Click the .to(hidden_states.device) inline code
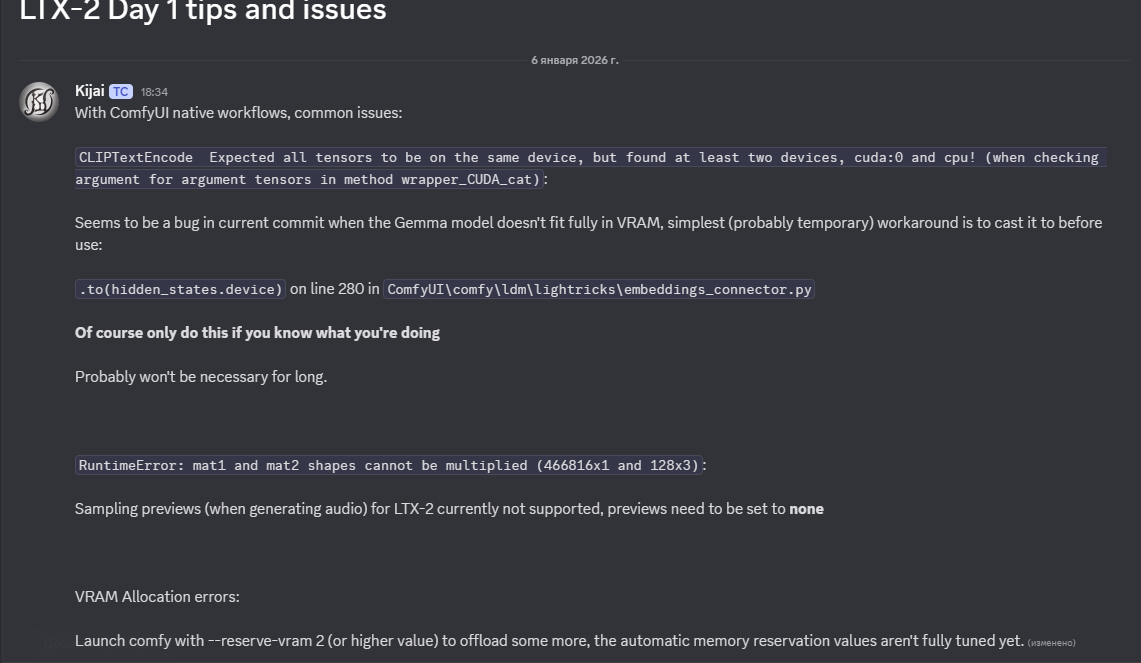The height and width of the screenshot is (663, 1141). tap(181, 289)
